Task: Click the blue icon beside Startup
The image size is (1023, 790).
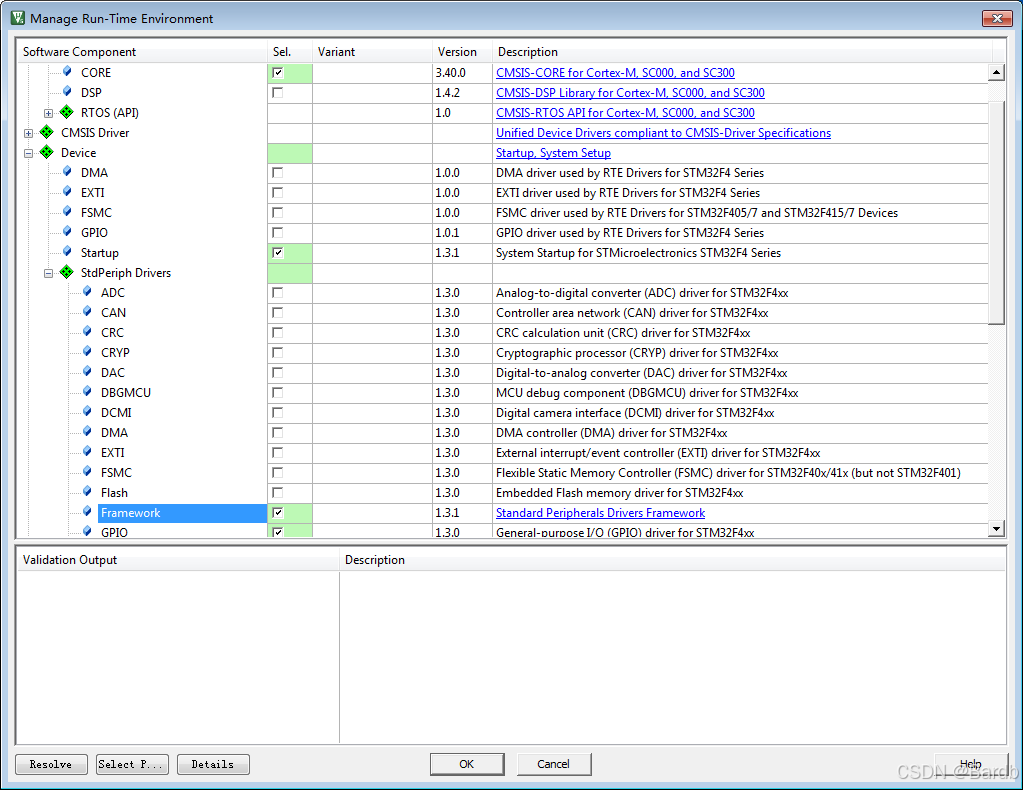Action: (67, 251)
